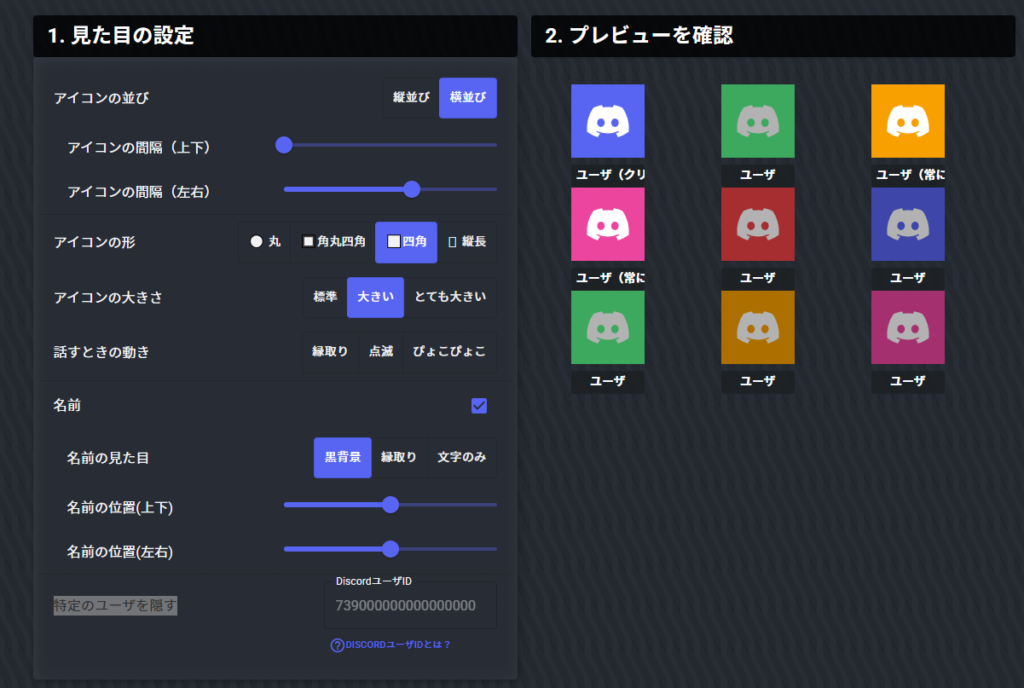Viewport: 1024px width, 688px height.
Task: Click the orange Discord avatar in preview
Action: point(907,121)
